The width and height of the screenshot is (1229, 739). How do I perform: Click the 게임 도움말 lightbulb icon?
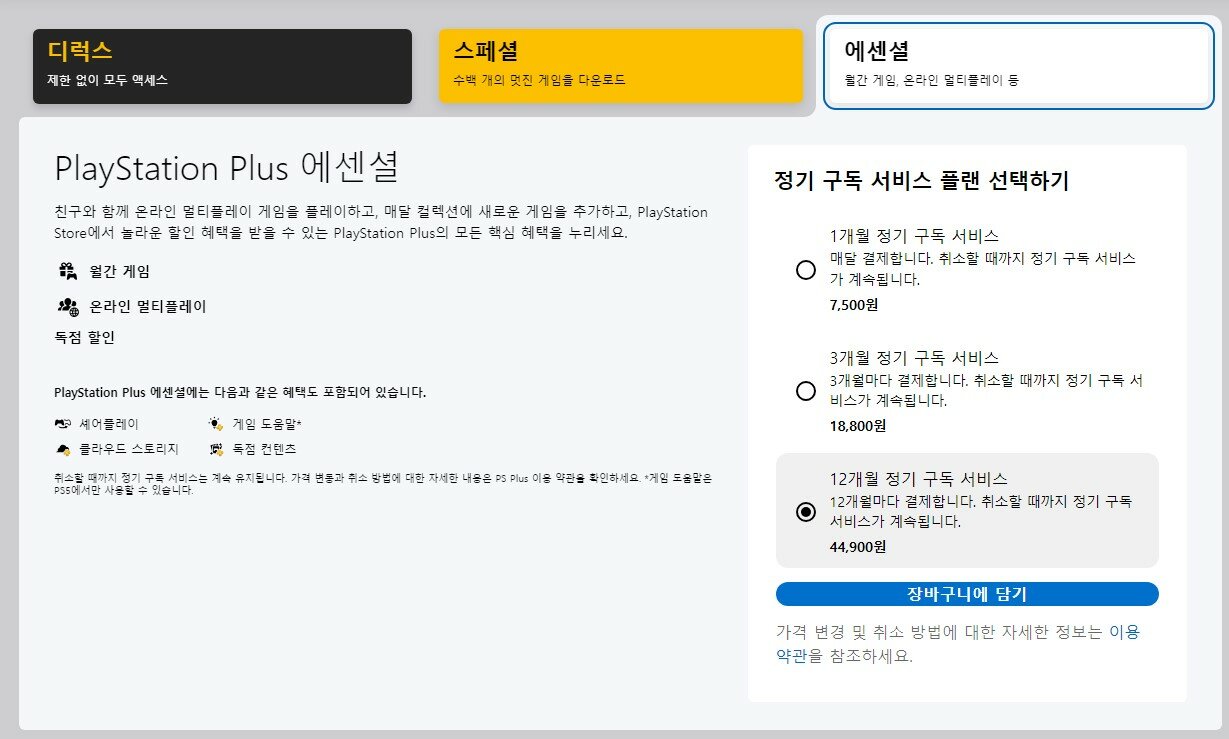[216, 423]
